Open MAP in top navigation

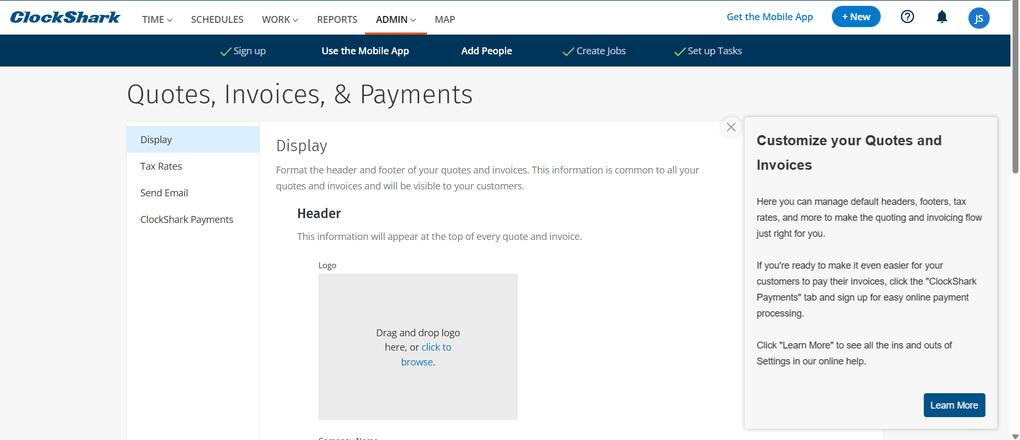tap(445, 20)
